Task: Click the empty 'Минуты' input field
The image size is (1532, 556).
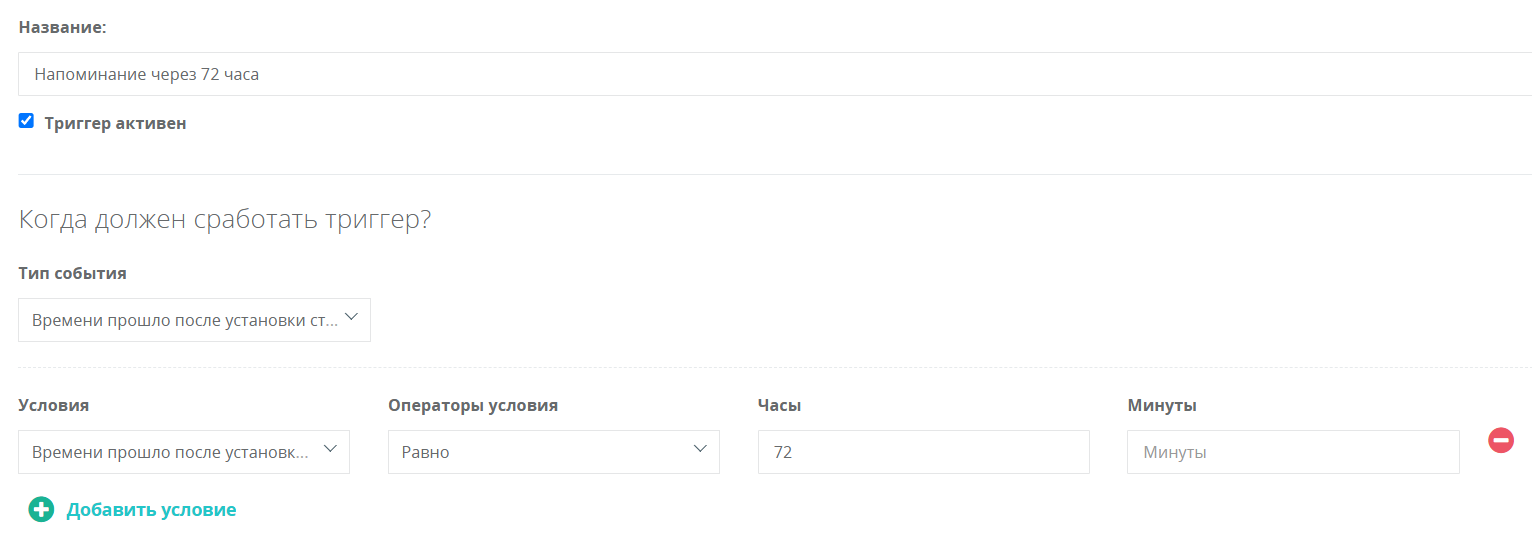Action: tap(1293, 452)
